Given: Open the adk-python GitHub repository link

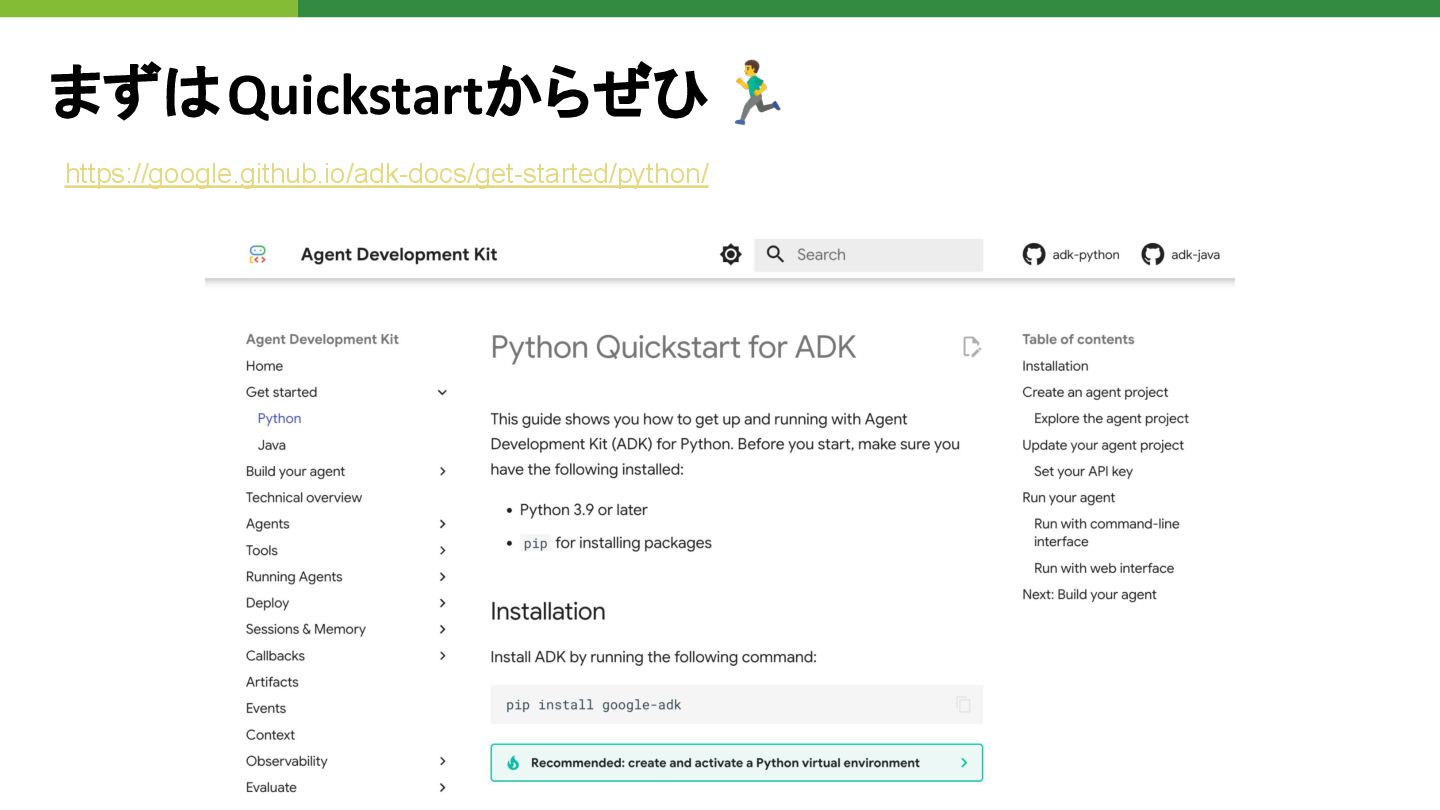Looking at the screenshot, I should [1071, 254].
